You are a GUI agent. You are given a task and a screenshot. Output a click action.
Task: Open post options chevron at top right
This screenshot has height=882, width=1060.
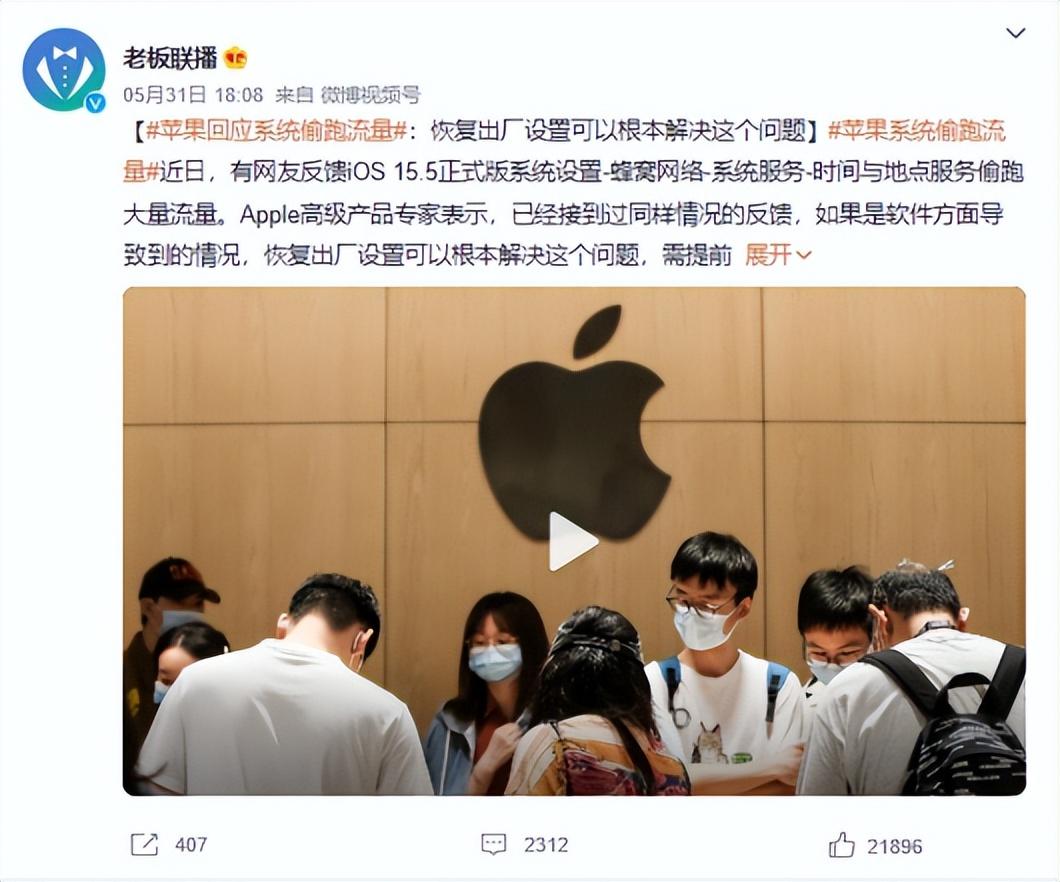(x=1015, y=32)
